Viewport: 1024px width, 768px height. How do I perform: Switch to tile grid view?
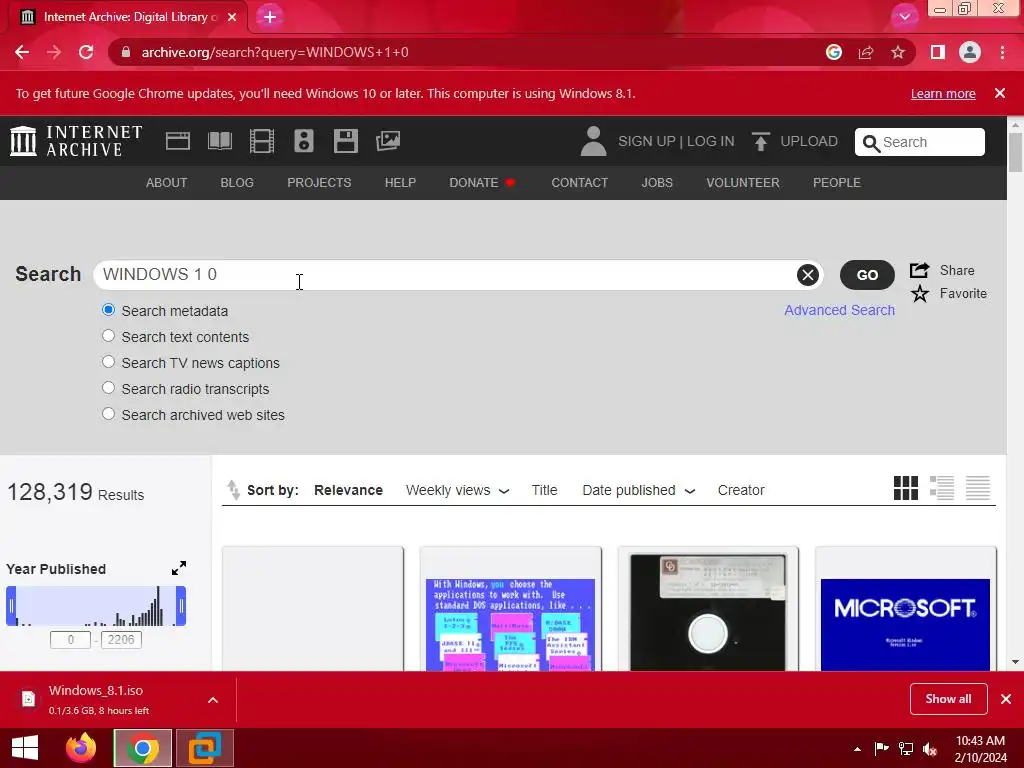pos(905,488)
